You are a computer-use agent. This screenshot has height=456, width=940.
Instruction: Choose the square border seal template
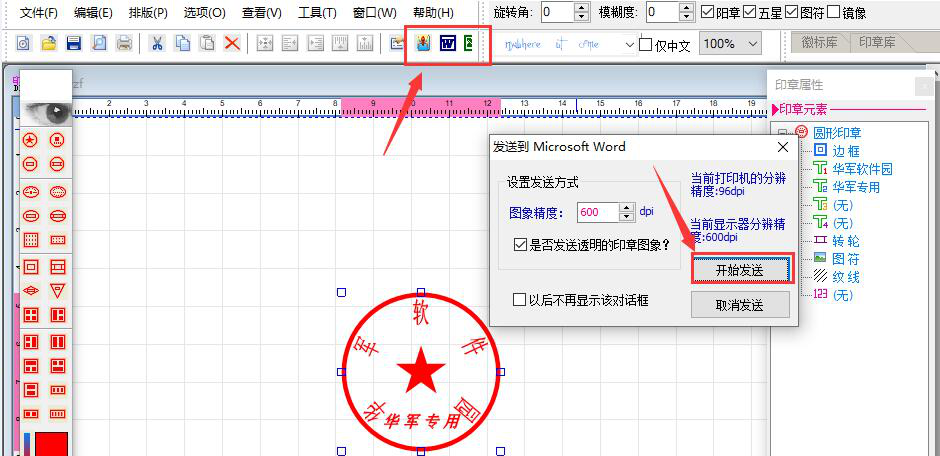31,267
